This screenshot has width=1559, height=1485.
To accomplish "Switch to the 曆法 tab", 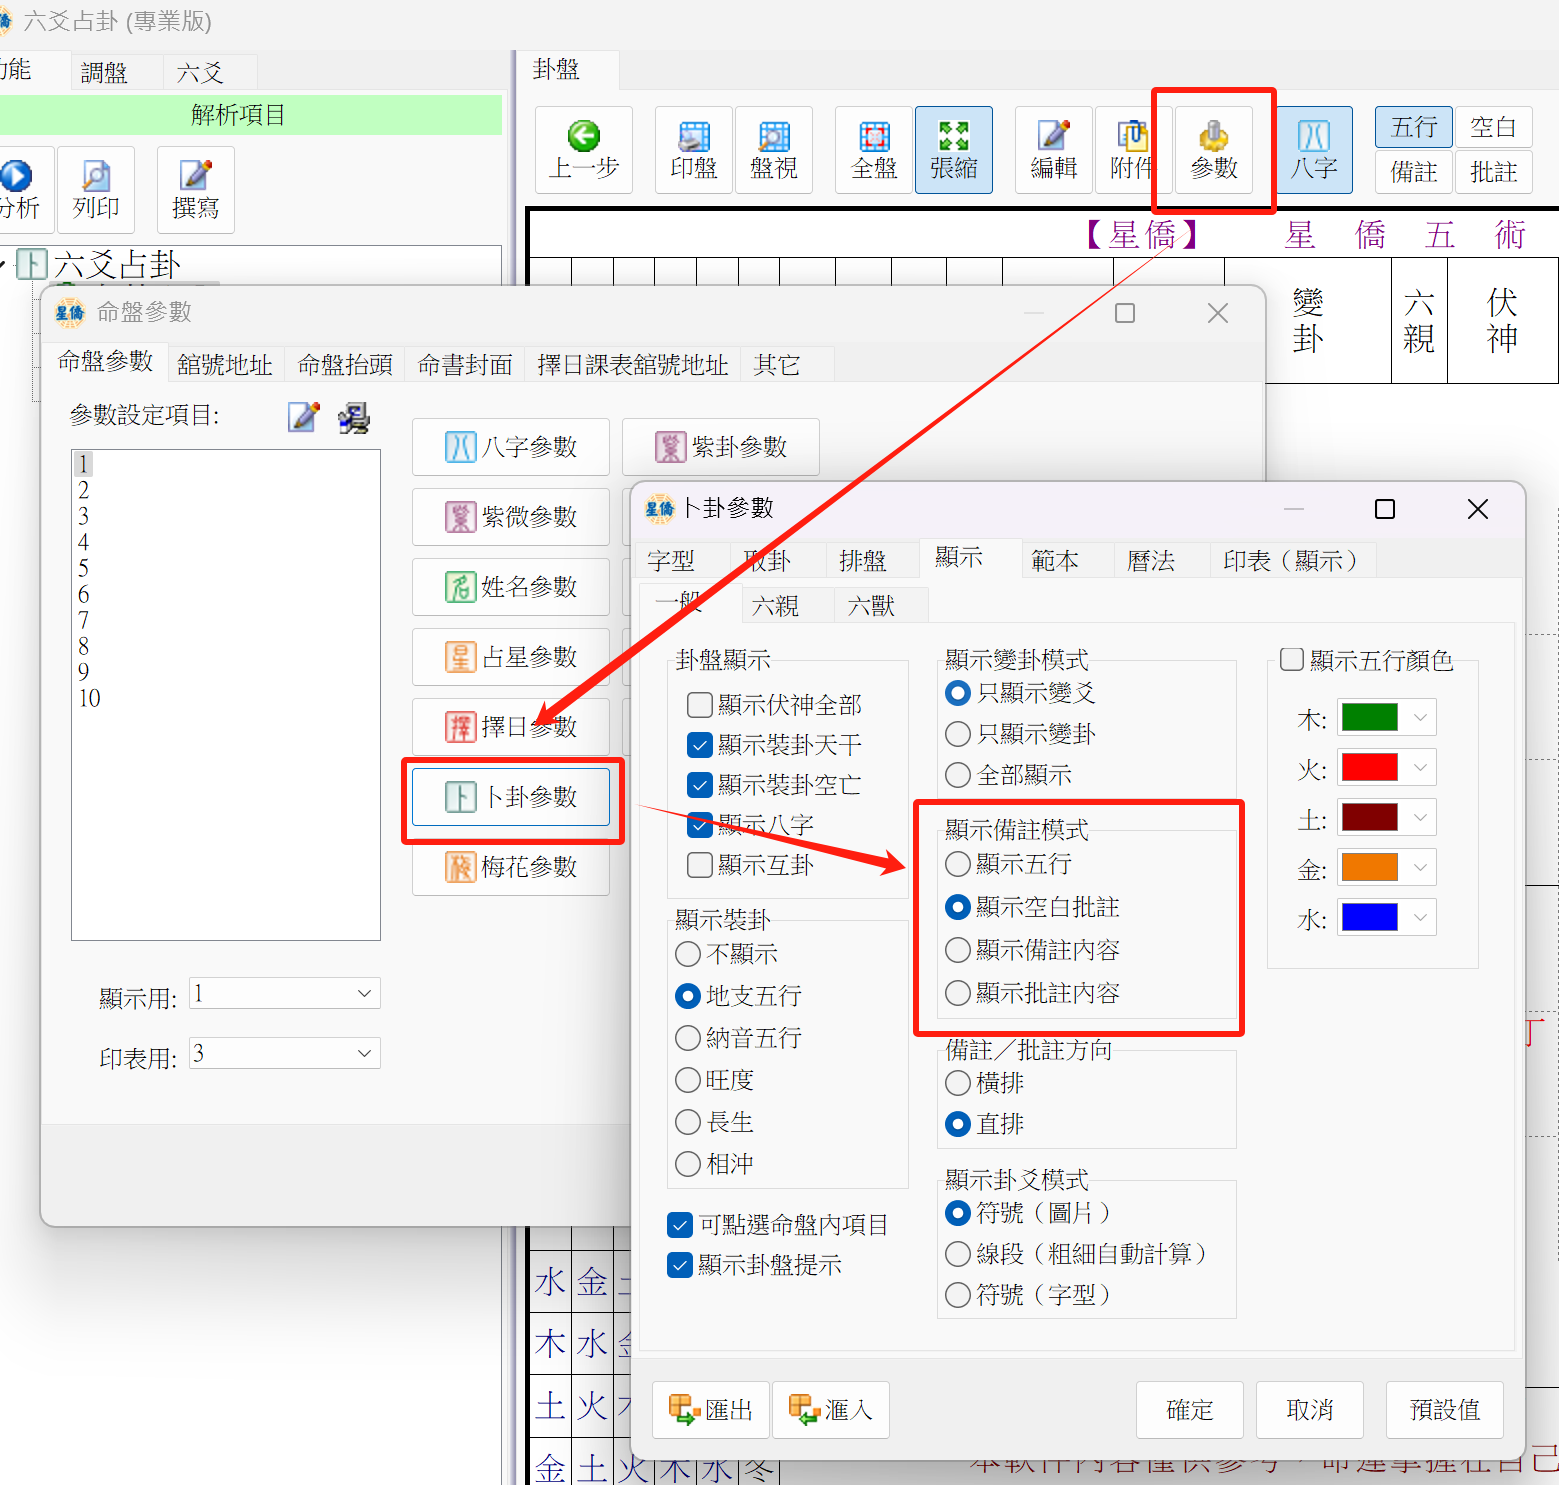I will [1151, 561].
